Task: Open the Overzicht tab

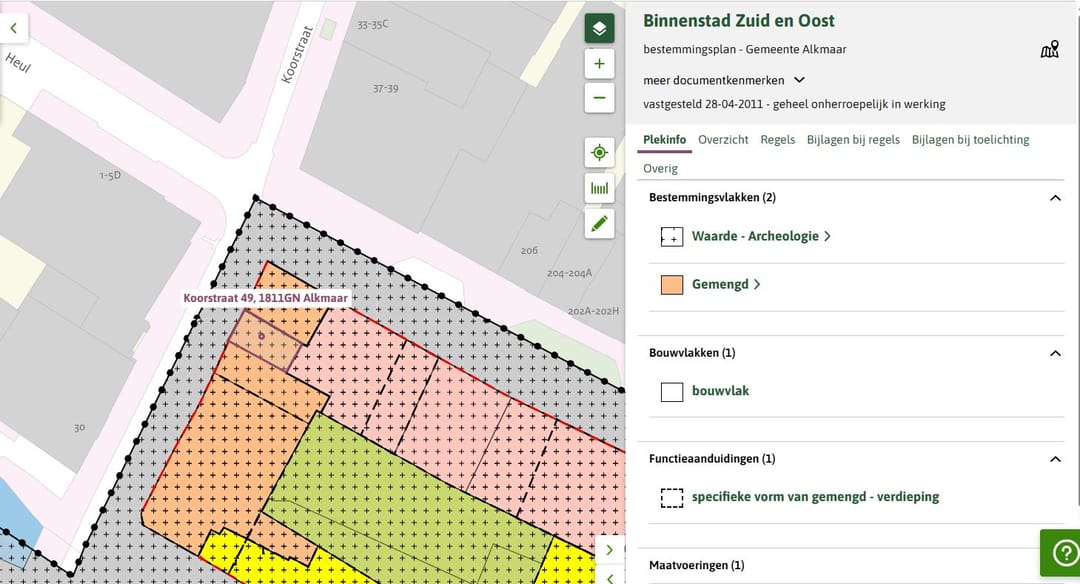Action: pos(723,140)
